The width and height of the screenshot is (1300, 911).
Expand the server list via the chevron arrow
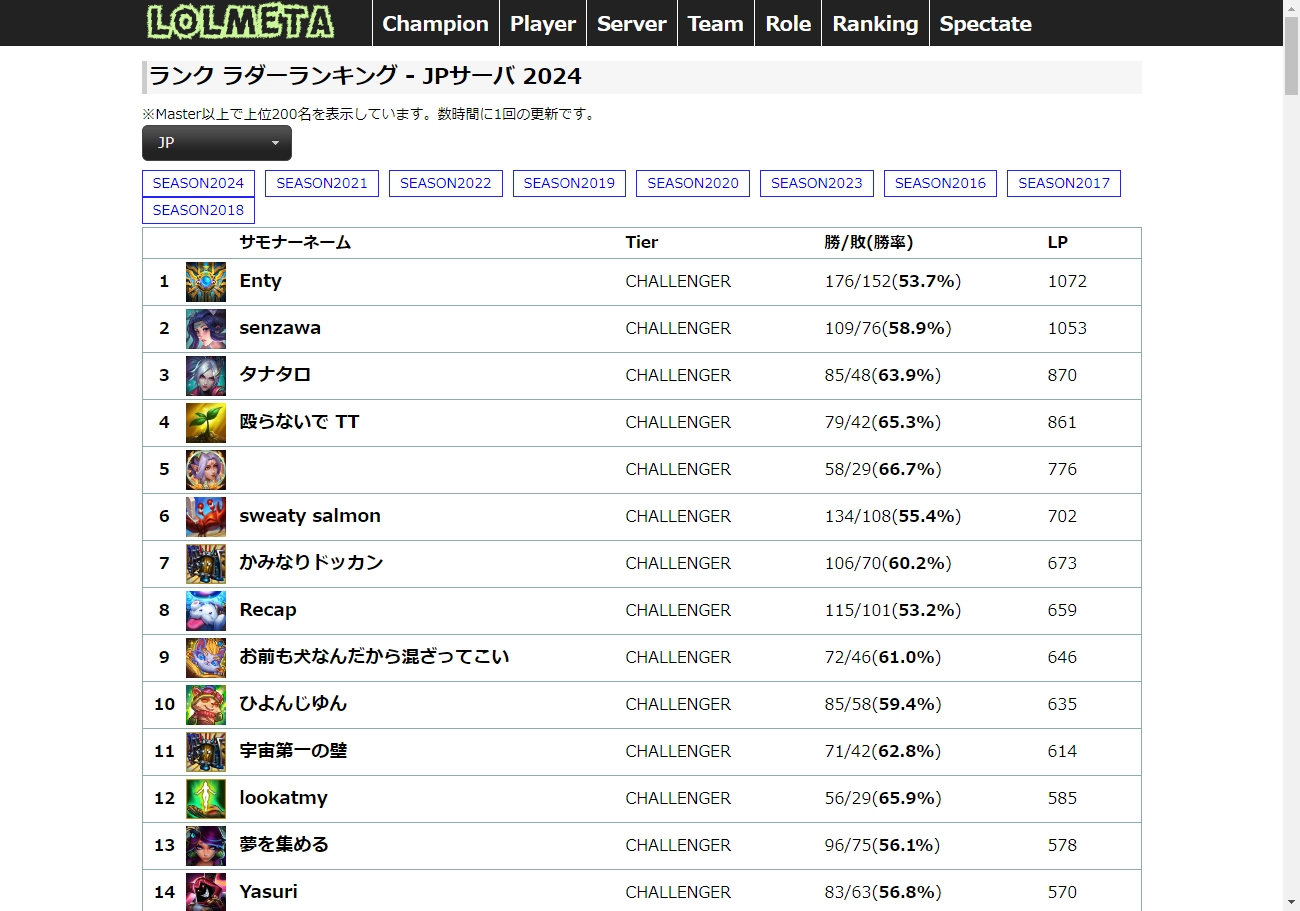coord(275,143)
